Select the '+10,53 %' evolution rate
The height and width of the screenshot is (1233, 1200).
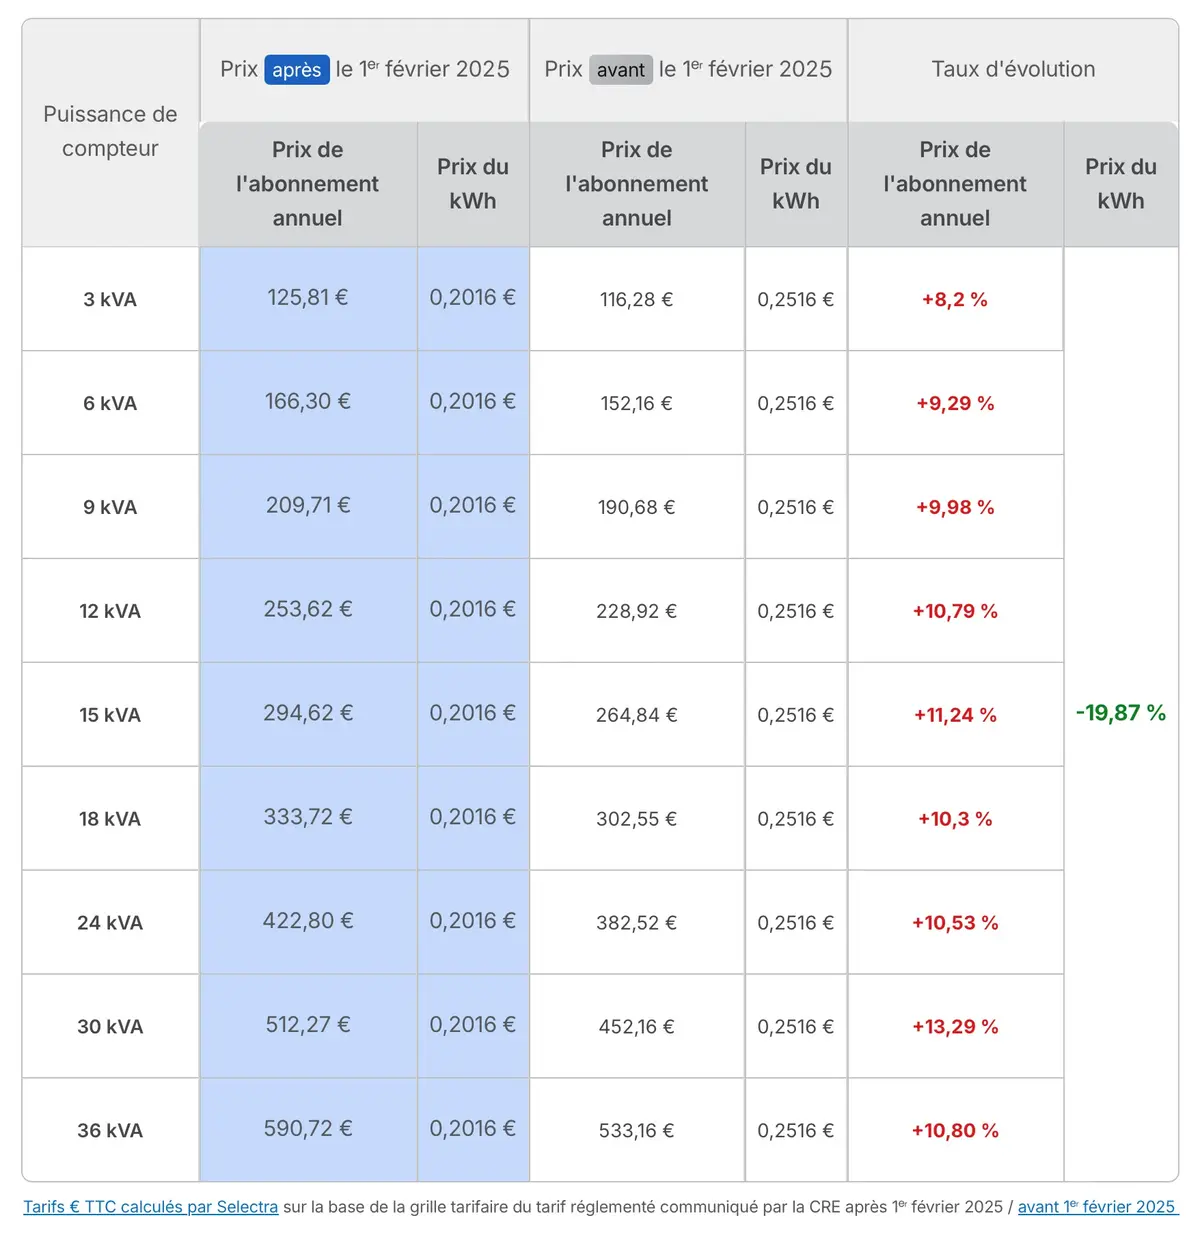(955, 923)
